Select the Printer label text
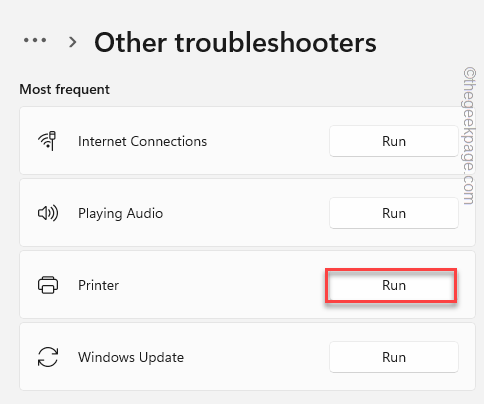 click(x=98, y=285)
